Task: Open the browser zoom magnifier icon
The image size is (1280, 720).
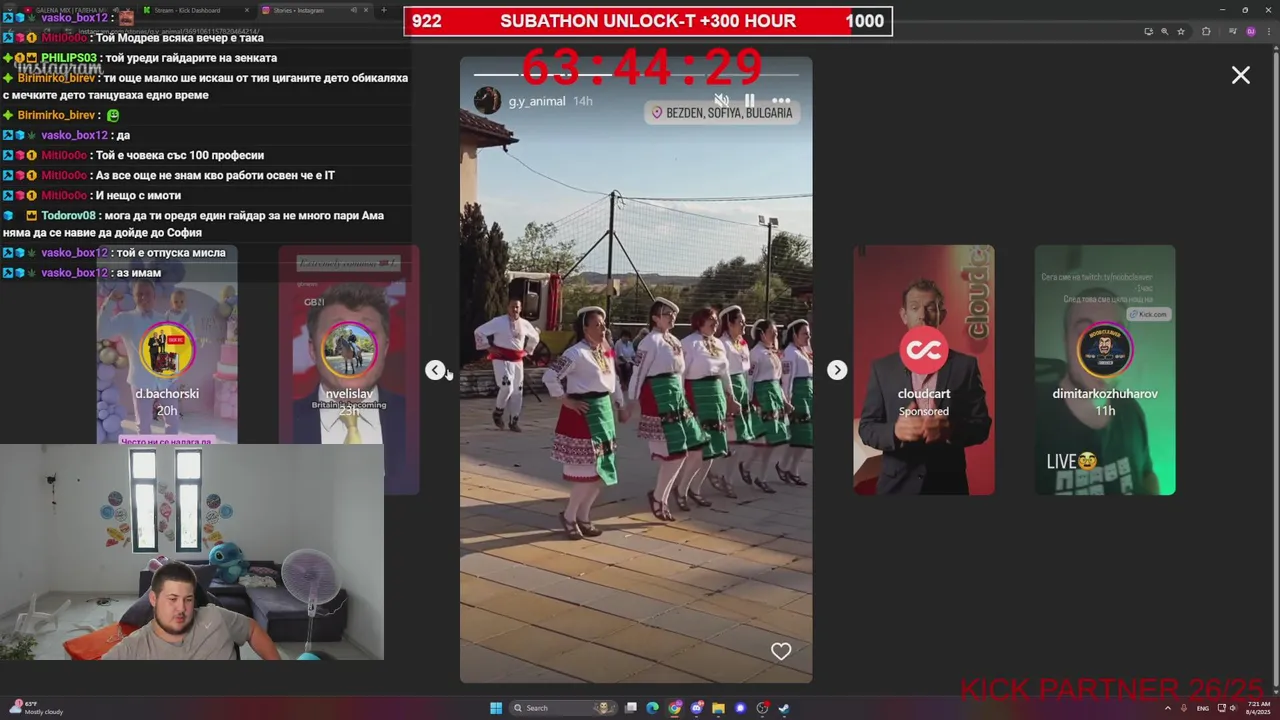Action: [x=1165, y=31]
